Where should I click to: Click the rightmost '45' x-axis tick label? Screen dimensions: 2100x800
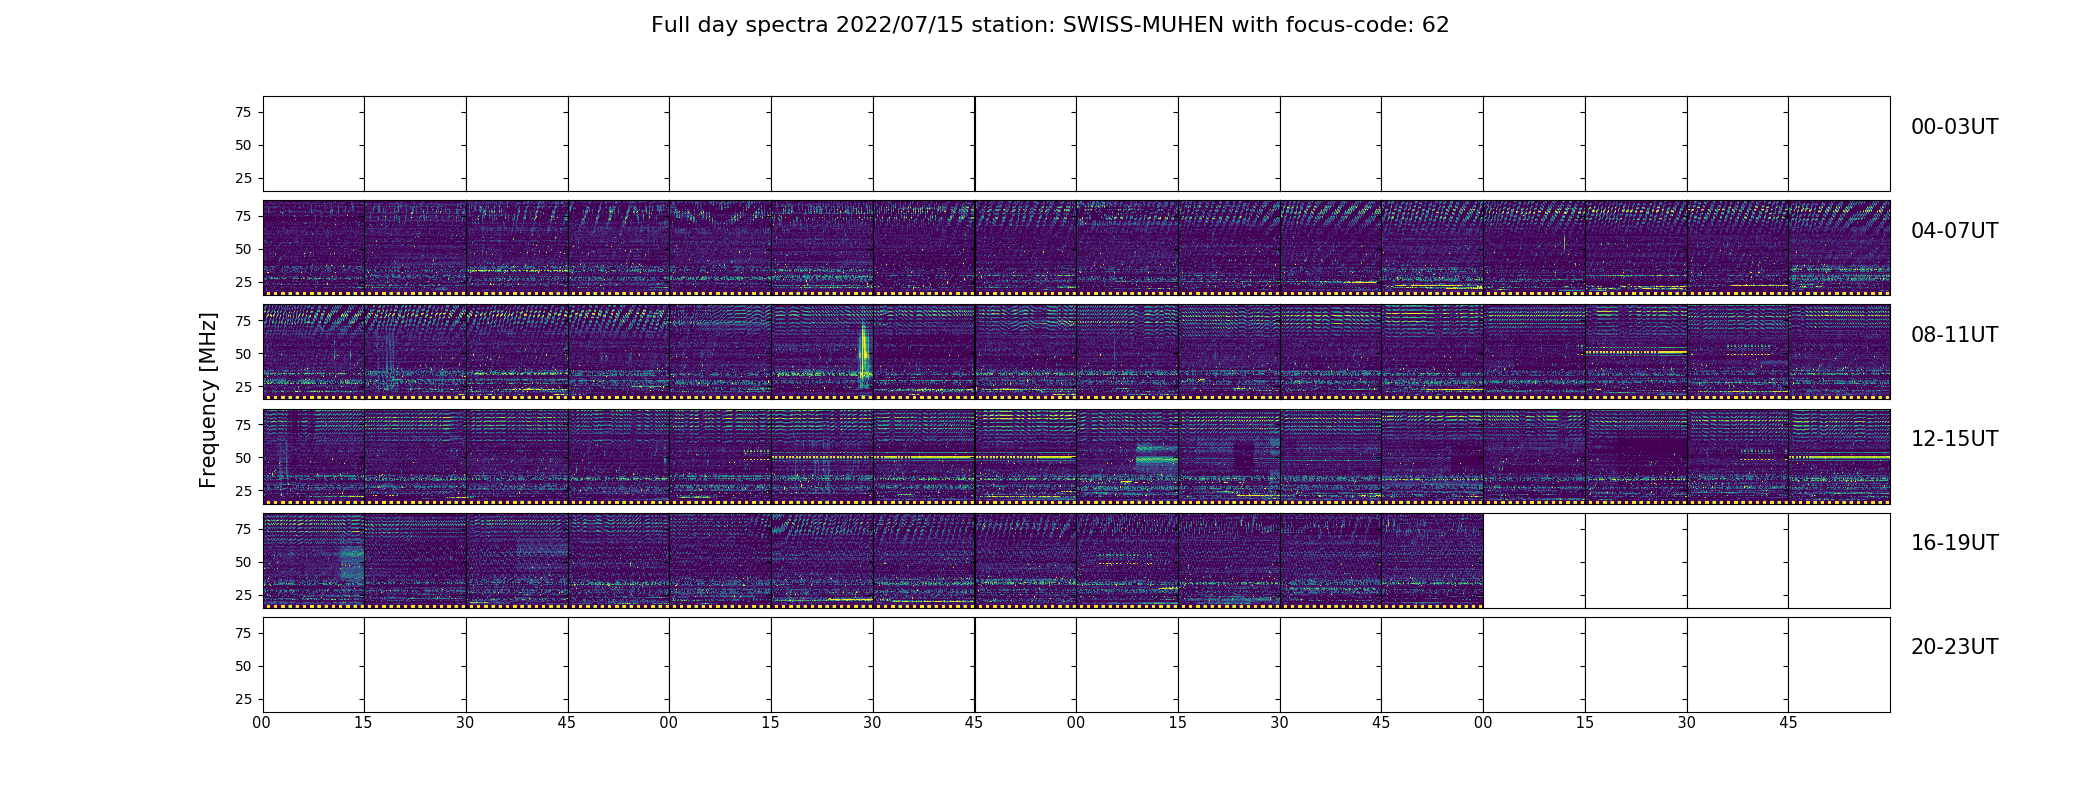coord(1788,723)
